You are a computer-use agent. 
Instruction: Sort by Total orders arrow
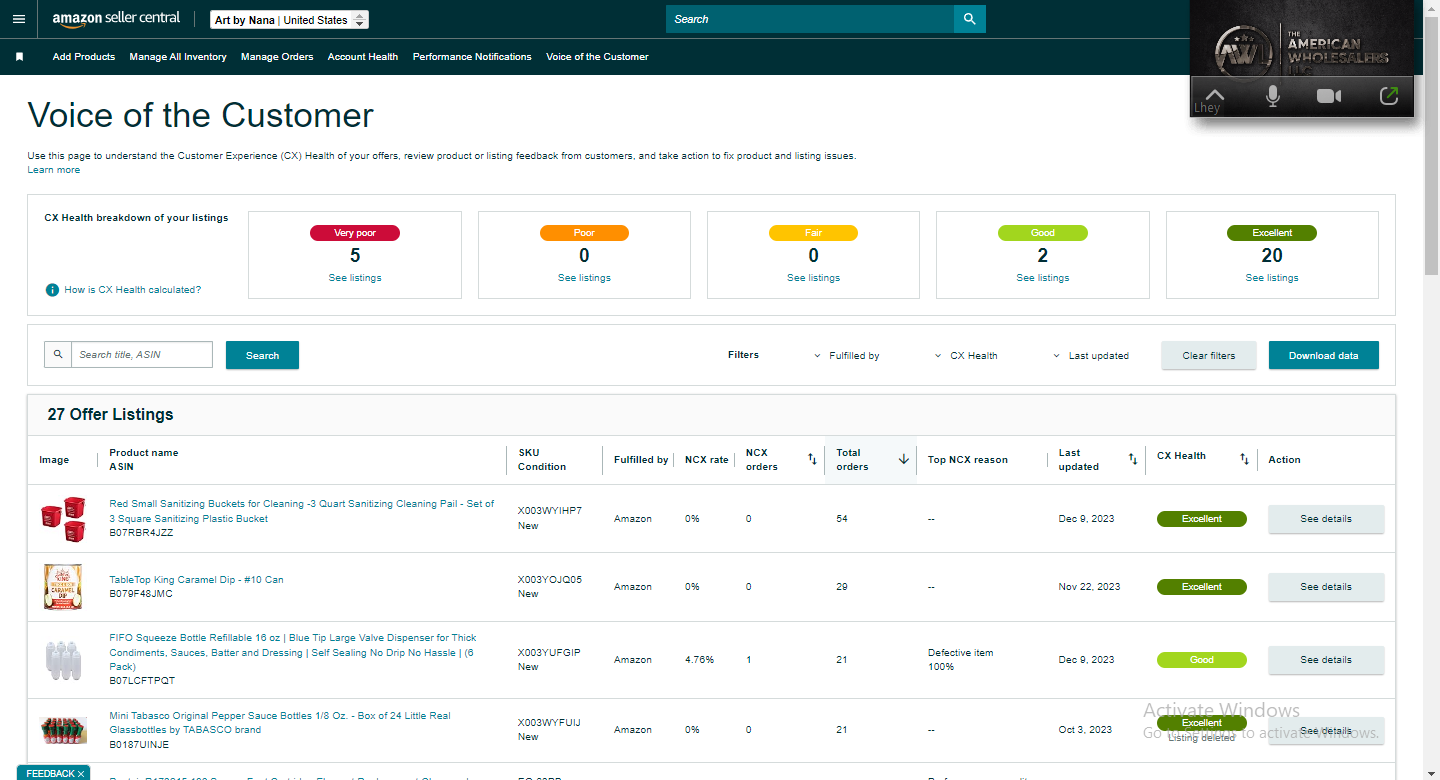(904, 460)
